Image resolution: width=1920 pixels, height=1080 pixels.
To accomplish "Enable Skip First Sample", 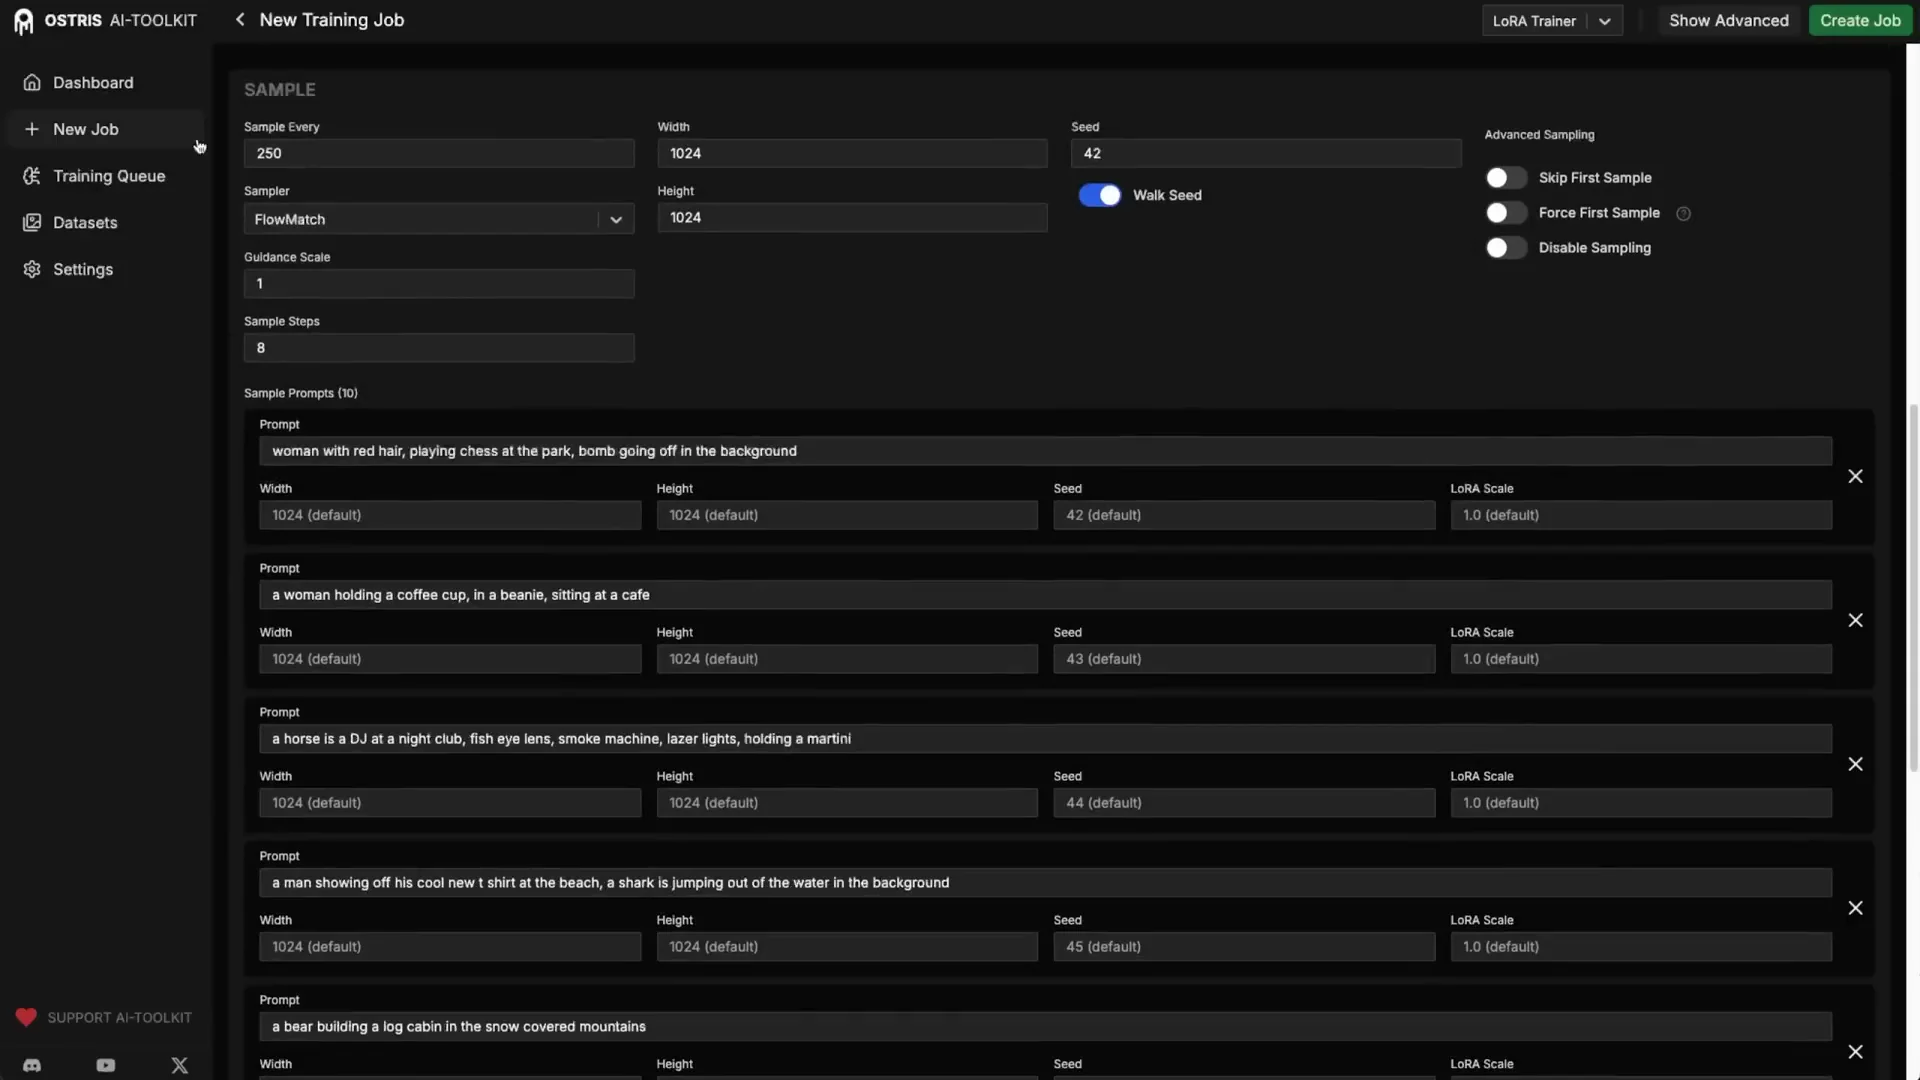I will point(1505,177).
